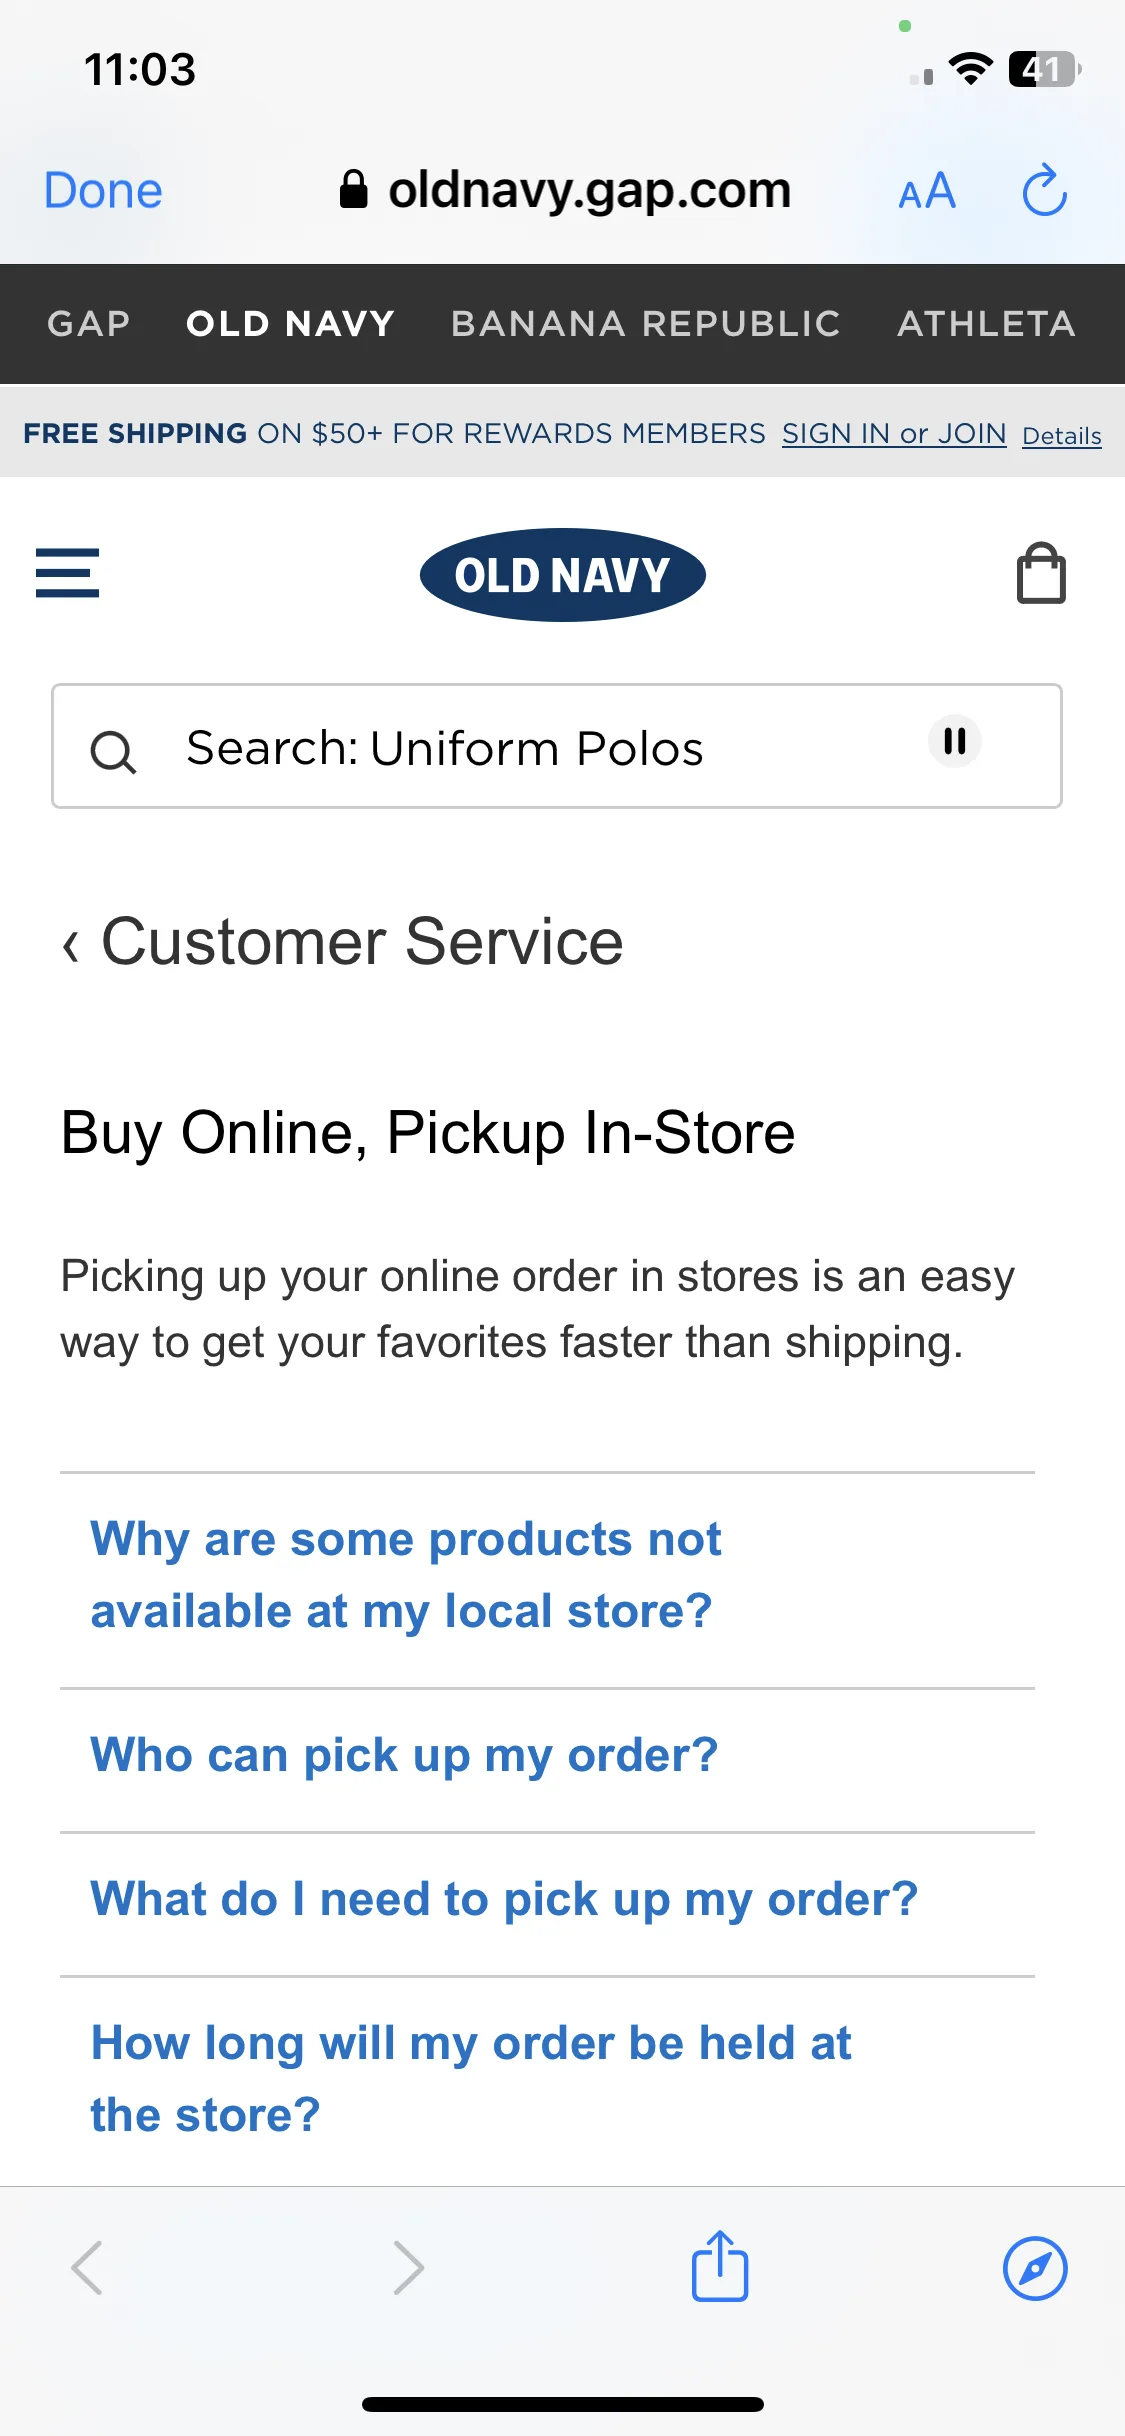
Task: Pause the rotating search suggestions
Action: coord(955,741)
